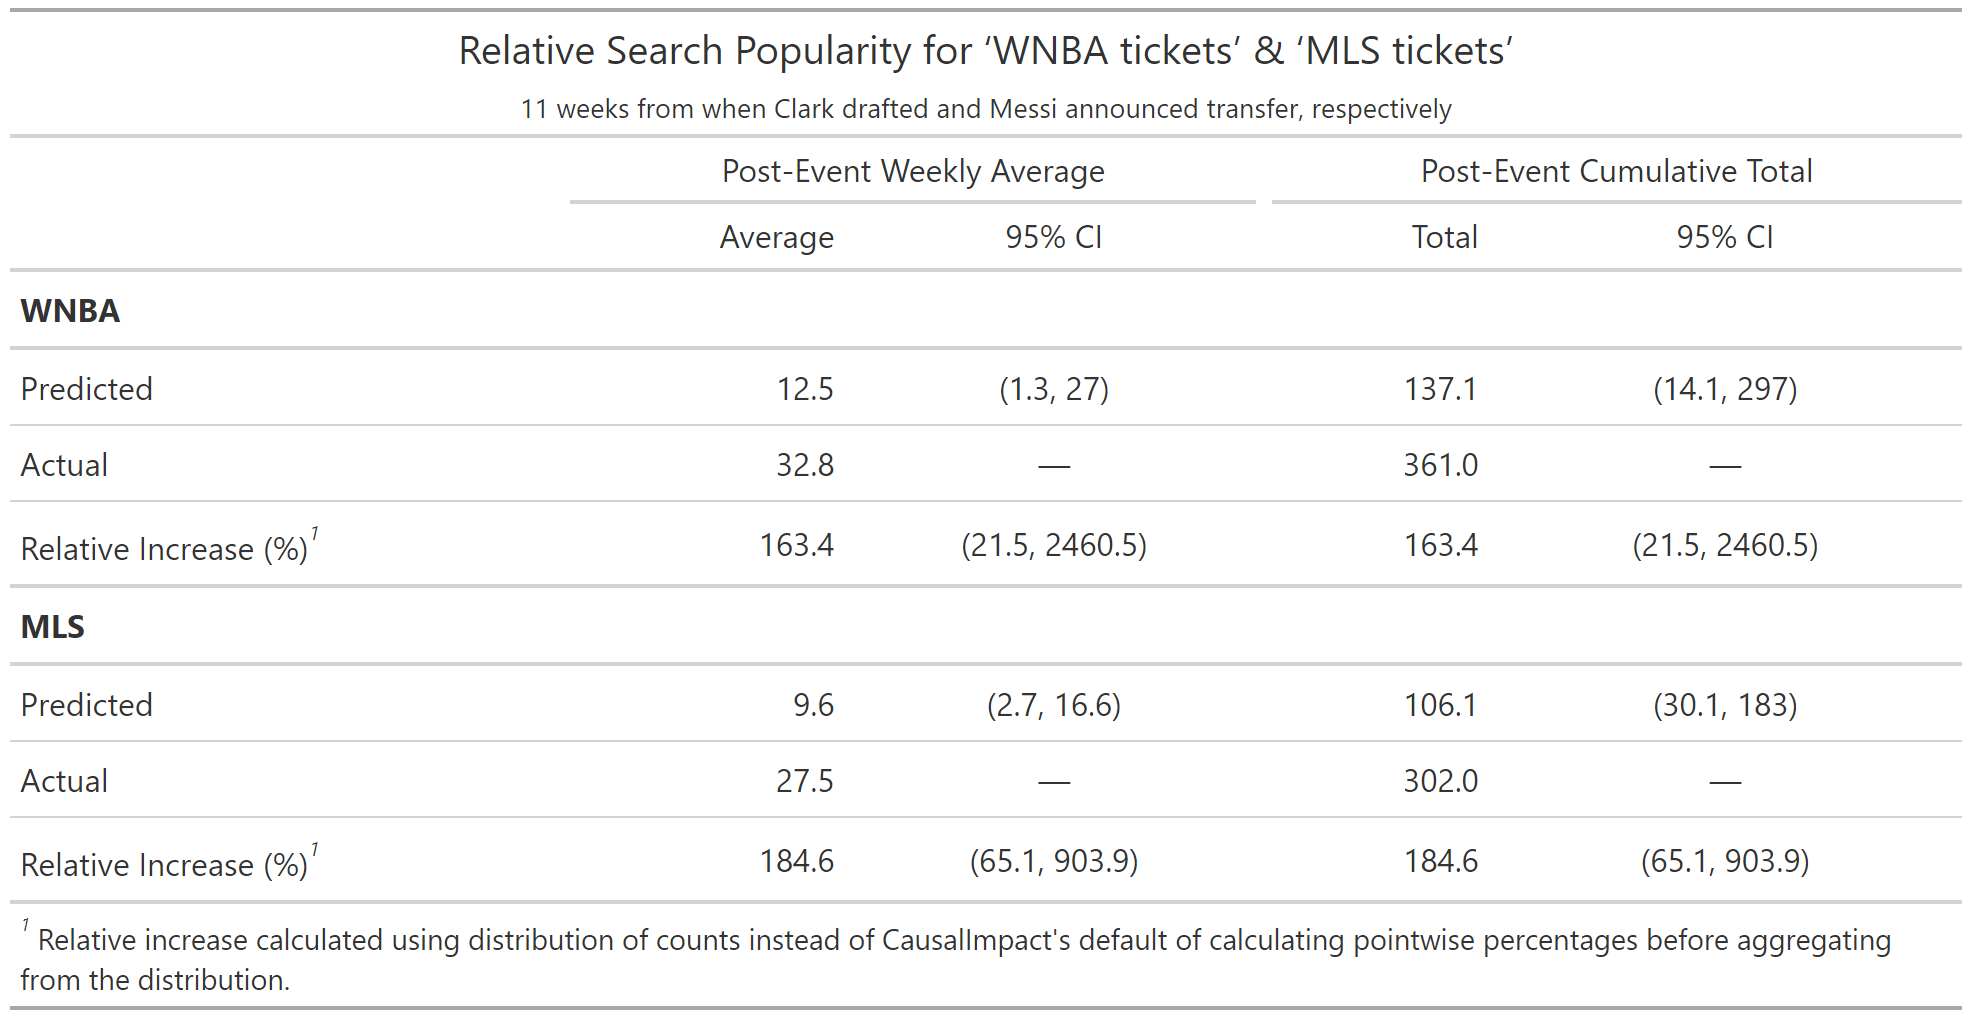The width and height of the screenshot is (1972, 1016).
Task: Click WNBA predicted weekly average 12.5
Action: [x=804, y=389]
